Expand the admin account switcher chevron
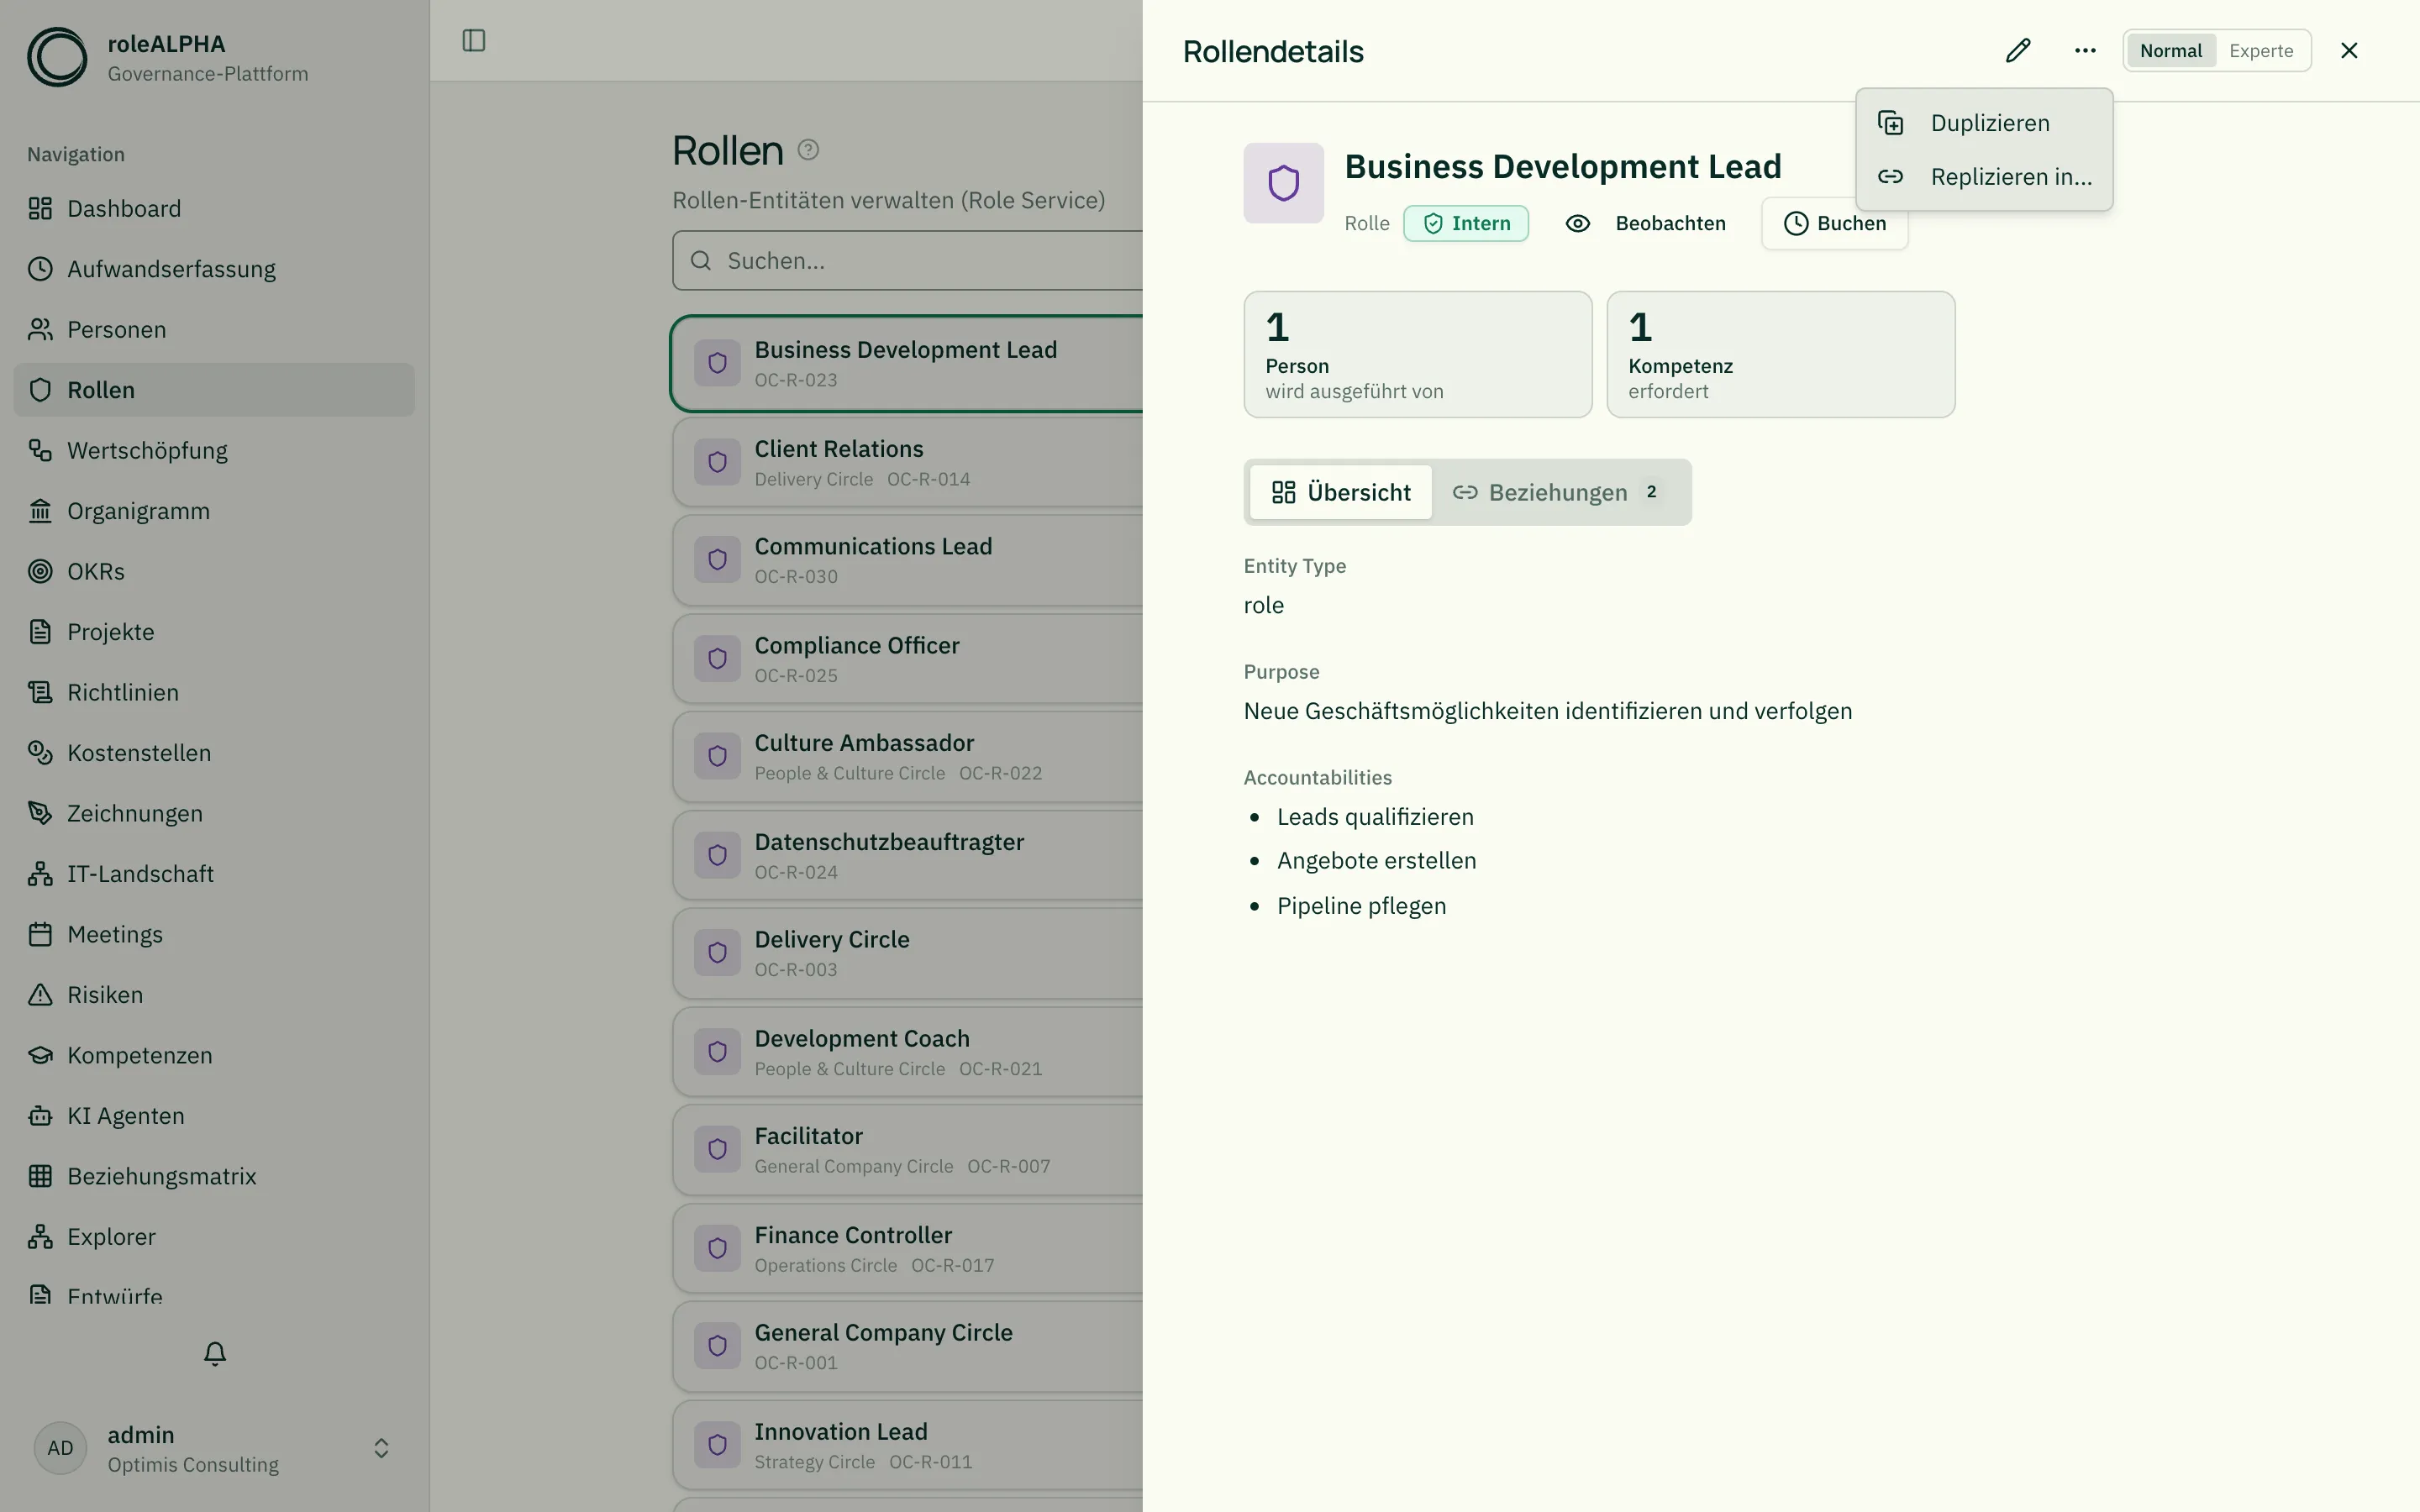The width and height of the screenshot is (2420, 1512). click(381, 1448)
